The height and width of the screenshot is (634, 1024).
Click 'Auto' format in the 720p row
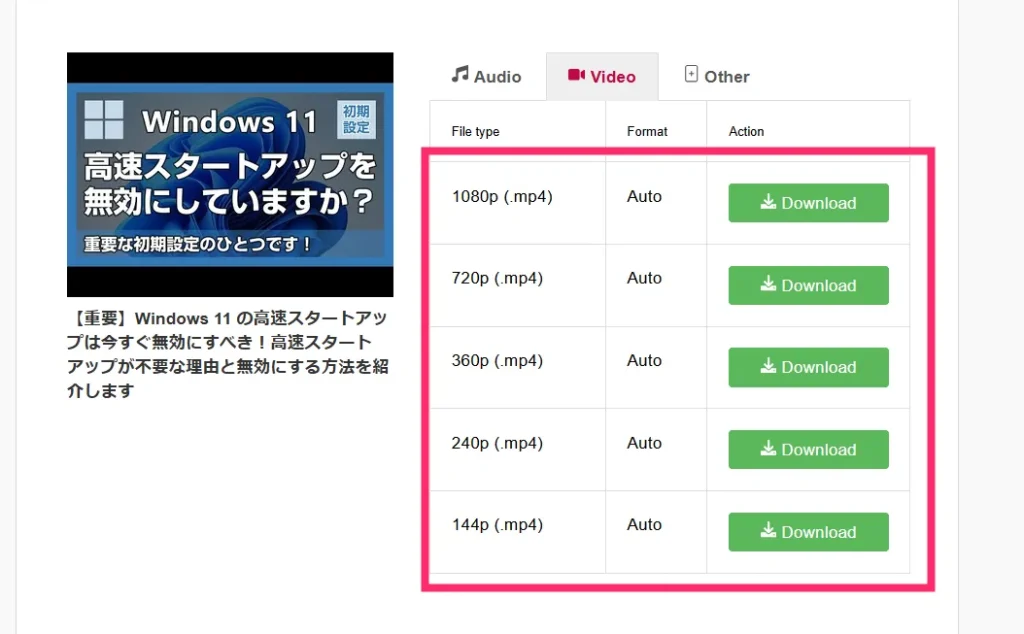[645, 278]
